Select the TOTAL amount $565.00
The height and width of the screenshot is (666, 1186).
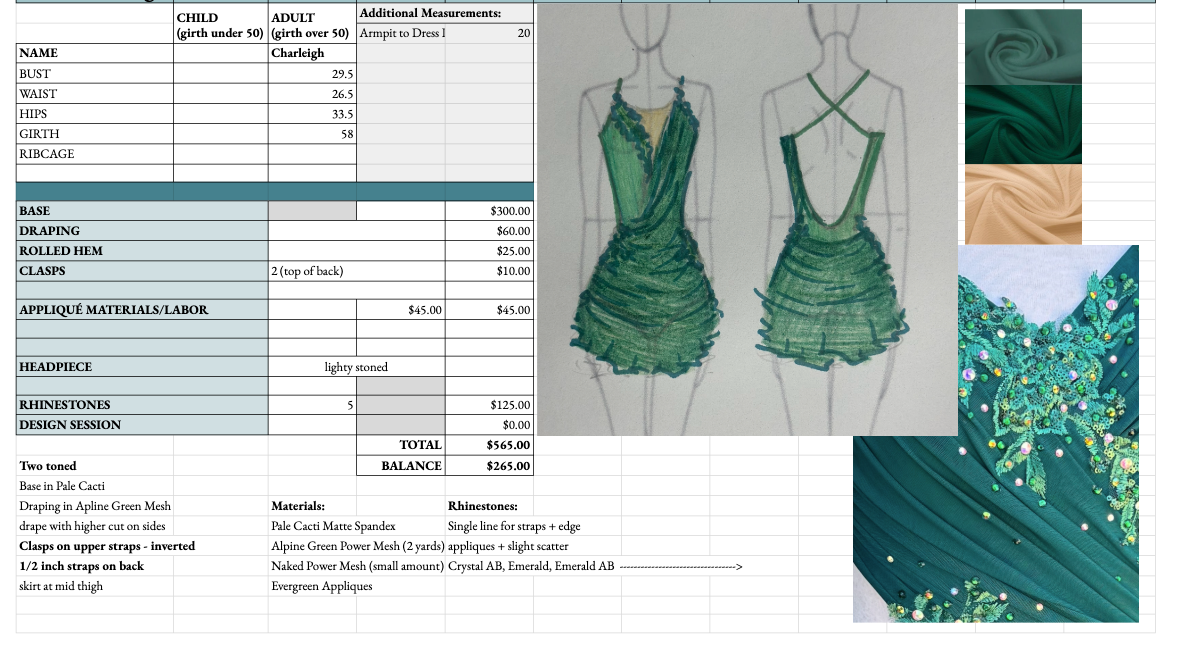(x=489, y=445)
